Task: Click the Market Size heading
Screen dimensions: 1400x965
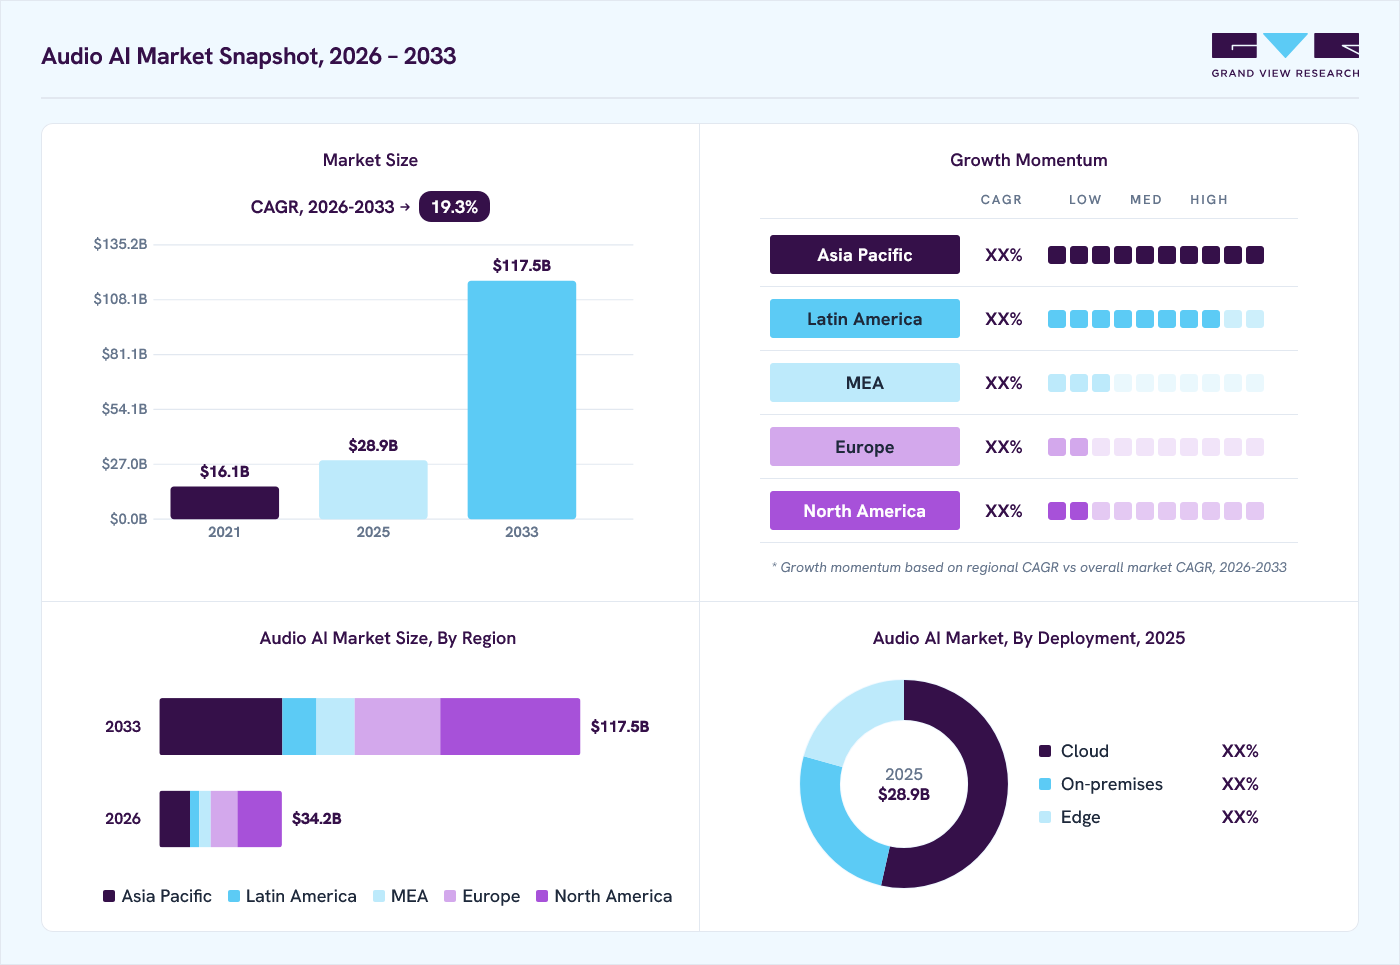Action: pyautogui.click(x=370, y=160)
